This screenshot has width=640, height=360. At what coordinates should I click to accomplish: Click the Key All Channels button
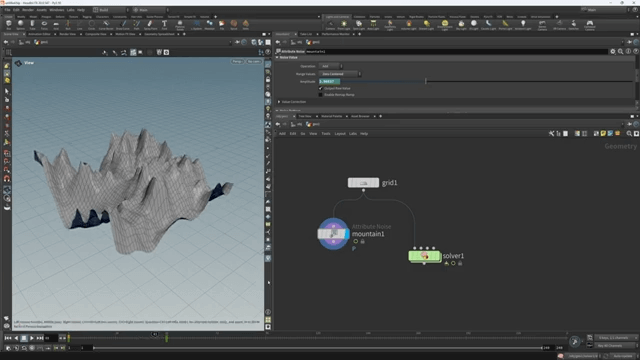(x=616, y=346)
